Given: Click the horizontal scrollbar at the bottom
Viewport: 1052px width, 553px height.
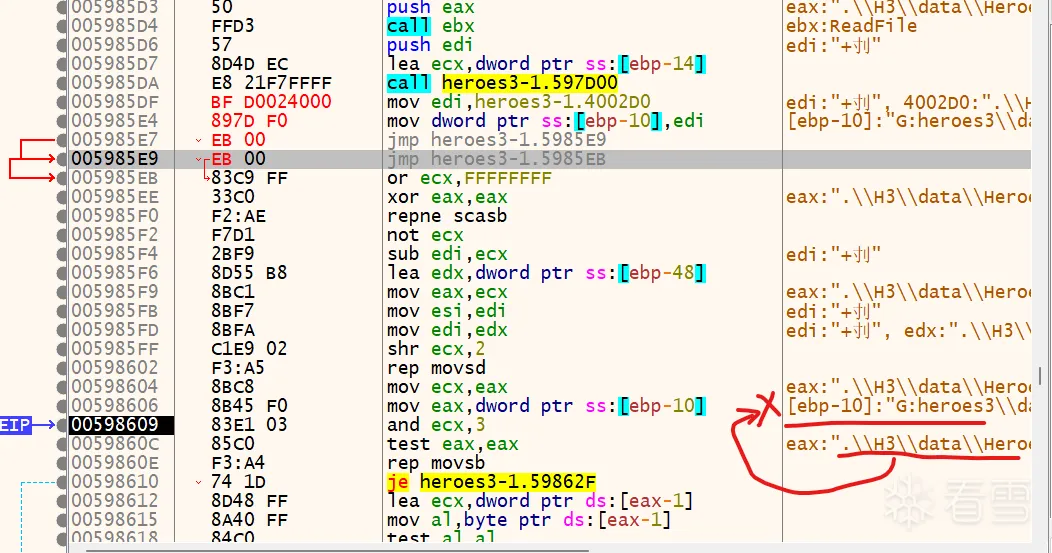Looking at the screenshot, I should coord(500,548).
